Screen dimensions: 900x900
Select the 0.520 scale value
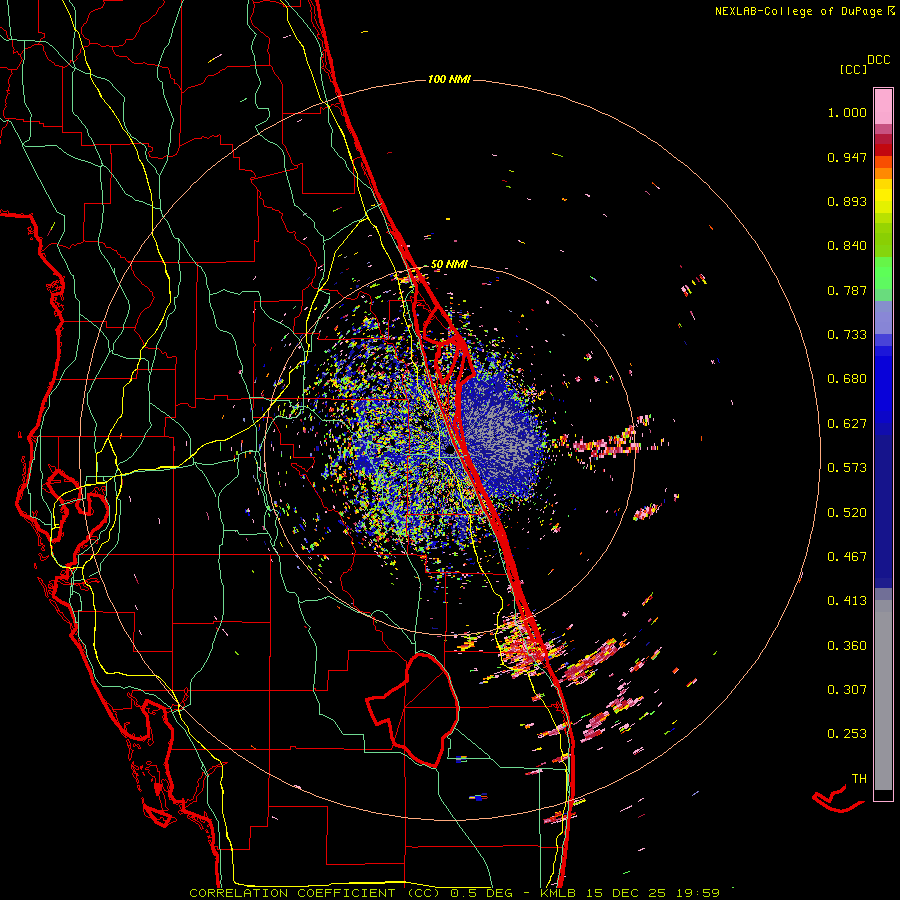pyautogui.click(x=847, y=513)
